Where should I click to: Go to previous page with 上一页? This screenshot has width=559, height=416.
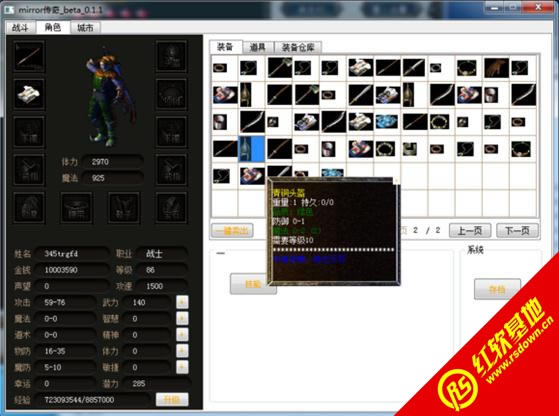point(470,231)
